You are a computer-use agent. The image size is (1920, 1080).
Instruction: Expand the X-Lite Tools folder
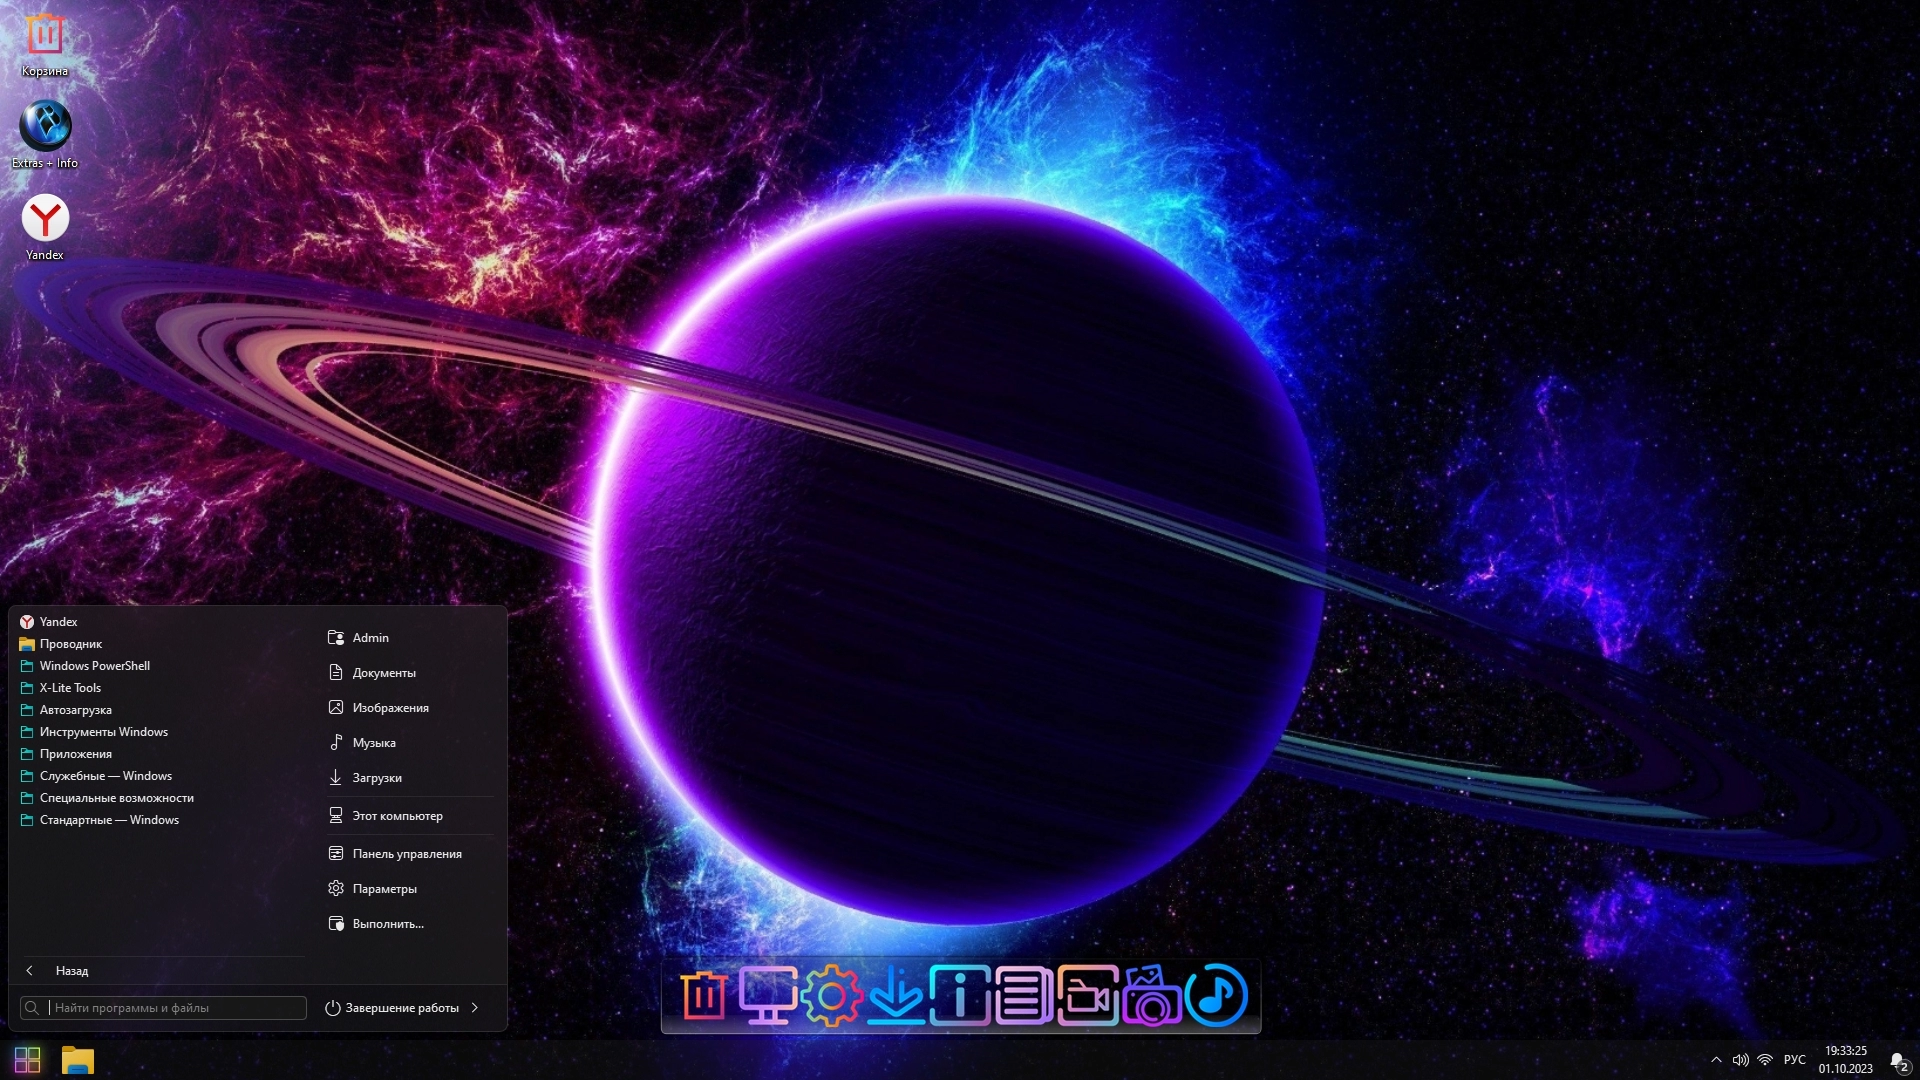coord(70,688)
